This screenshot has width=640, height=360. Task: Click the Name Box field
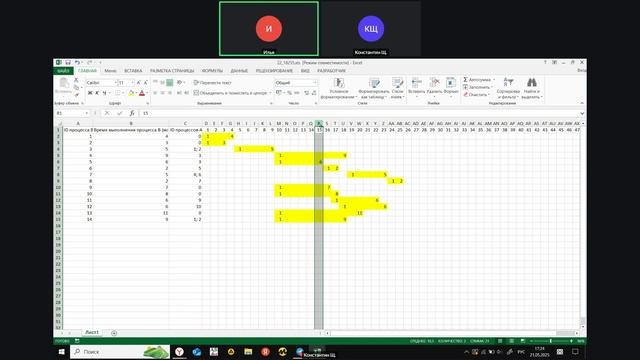click(x=72, y=113)
